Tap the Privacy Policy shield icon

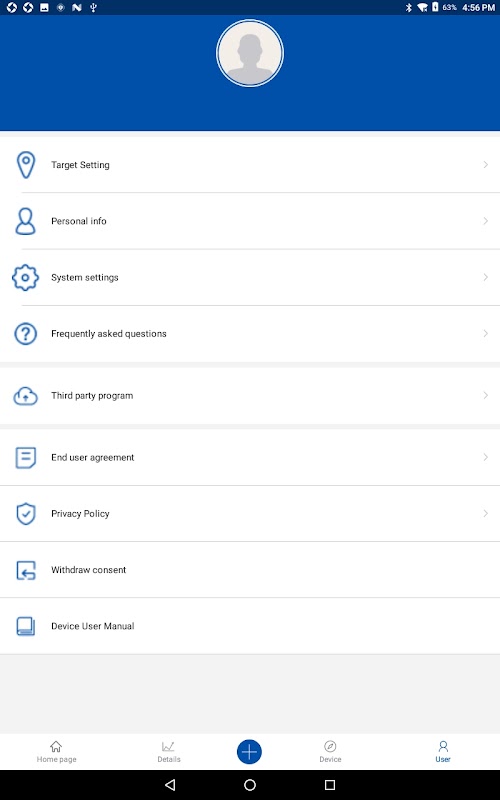[x=26, y=514]
